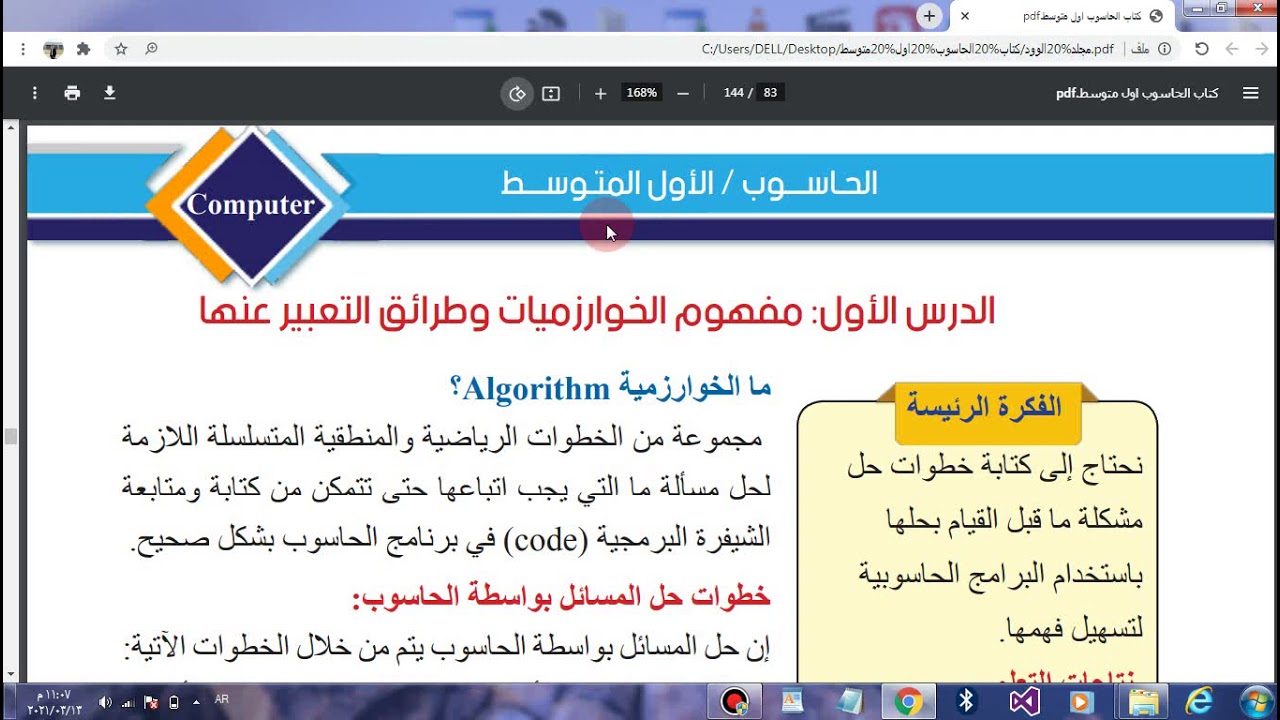The width and height of the screenshot is (1280, 720).
Task: Open a new browser tab
Action: [929, 16]
